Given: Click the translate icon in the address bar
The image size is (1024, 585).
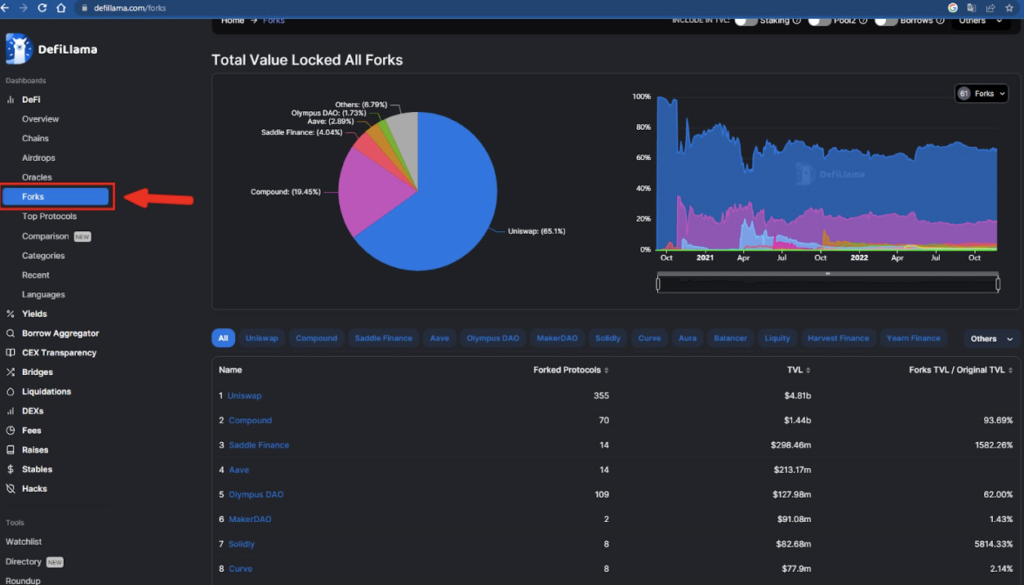Looking at the screenshot, I should pos(972,8).
